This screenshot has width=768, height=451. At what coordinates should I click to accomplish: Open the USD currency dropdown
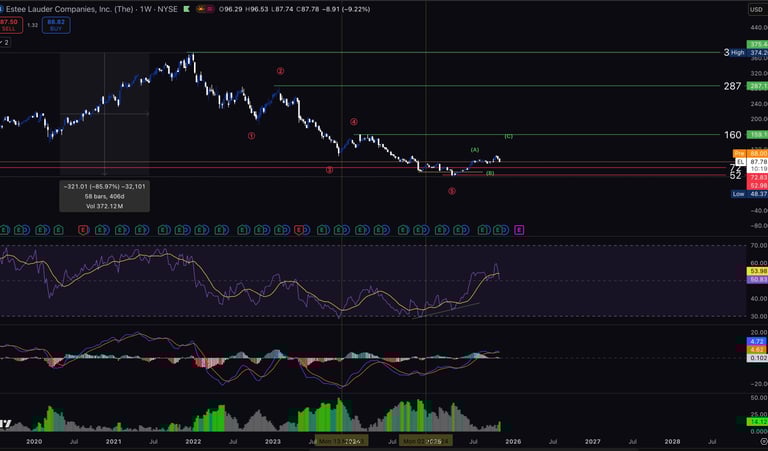pos(757,9)
